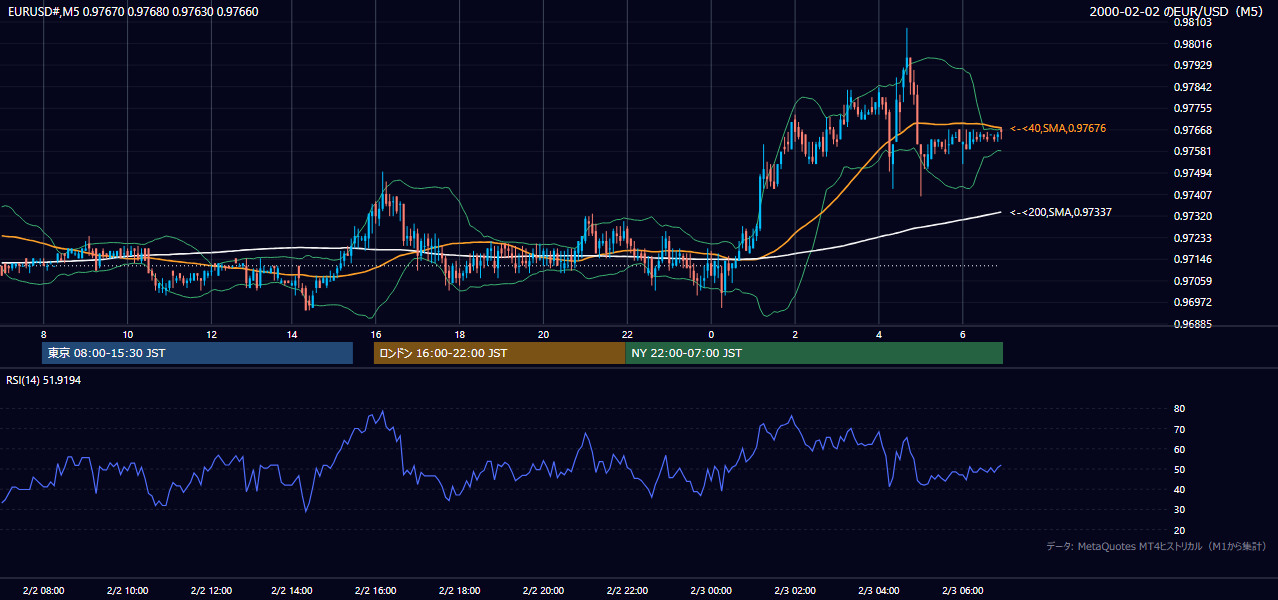Click the 0.97842 price axis value
Screen dimensions: 1278x600
click(1192, 87)
